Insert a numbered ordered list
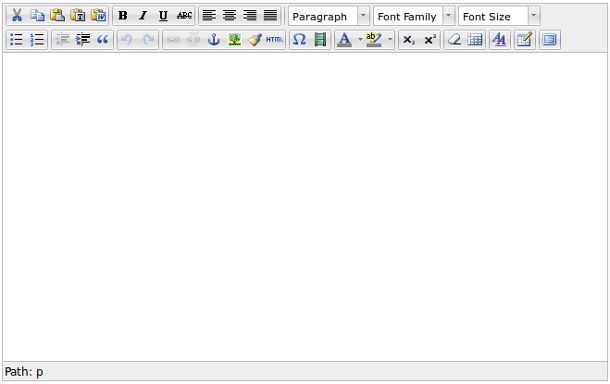Viewport: 610px width, 384px height. [x=37, y=40]
